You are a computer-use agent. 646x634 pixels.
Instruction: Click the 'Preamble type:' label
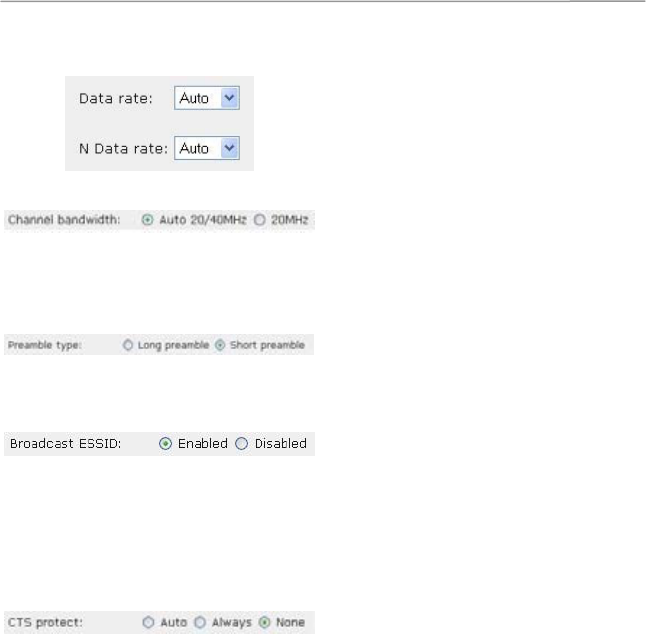click(x=44, y=345)
